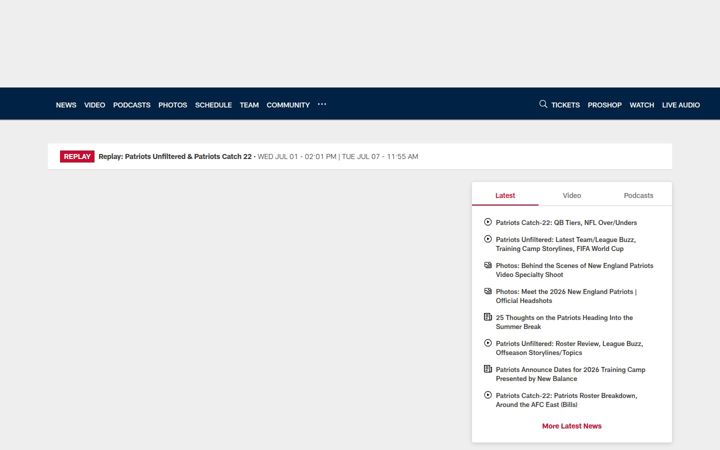Click More Latest News
The width and height of the screenshot is (720, 450).
click(x=572, y=426)
